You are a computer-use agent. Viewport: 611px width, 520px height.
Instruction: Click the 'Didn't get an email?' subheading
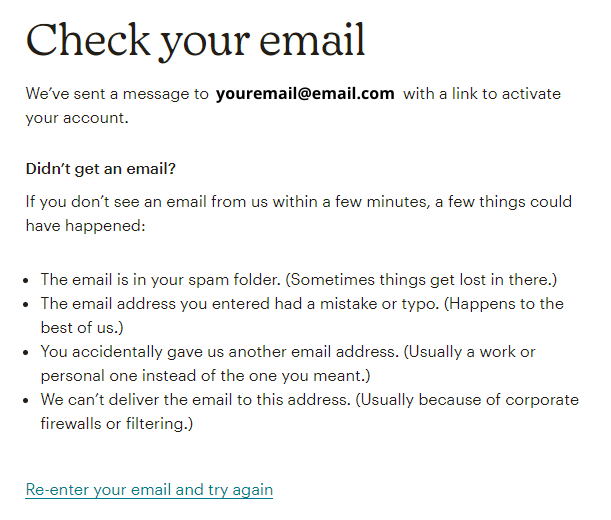click(x=101, y=169)
